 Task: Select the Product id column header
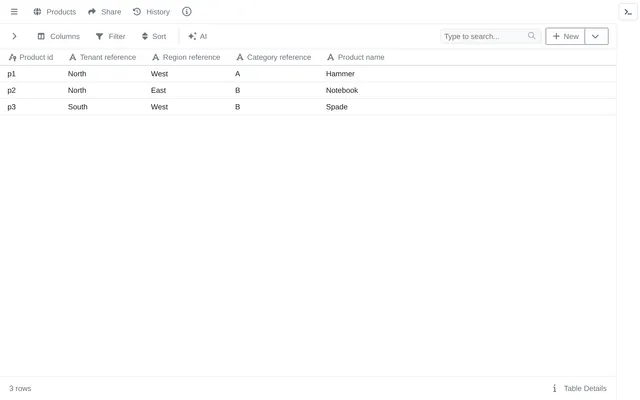click(x=31, y=57)
